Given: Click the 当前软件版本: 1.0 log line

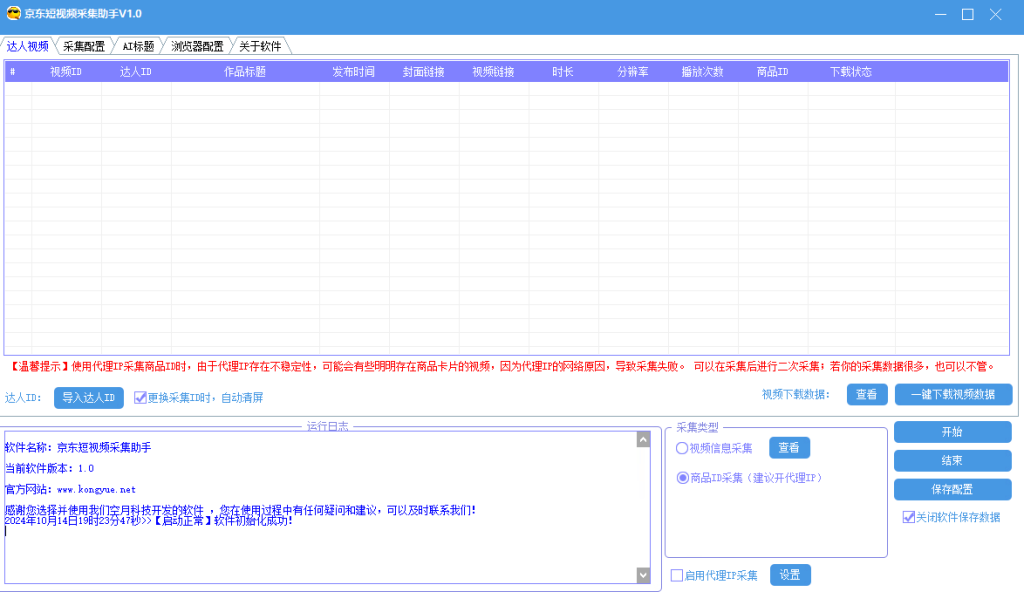Looking at the screenshot, I should pyautogui.click(x=50, y=468).
